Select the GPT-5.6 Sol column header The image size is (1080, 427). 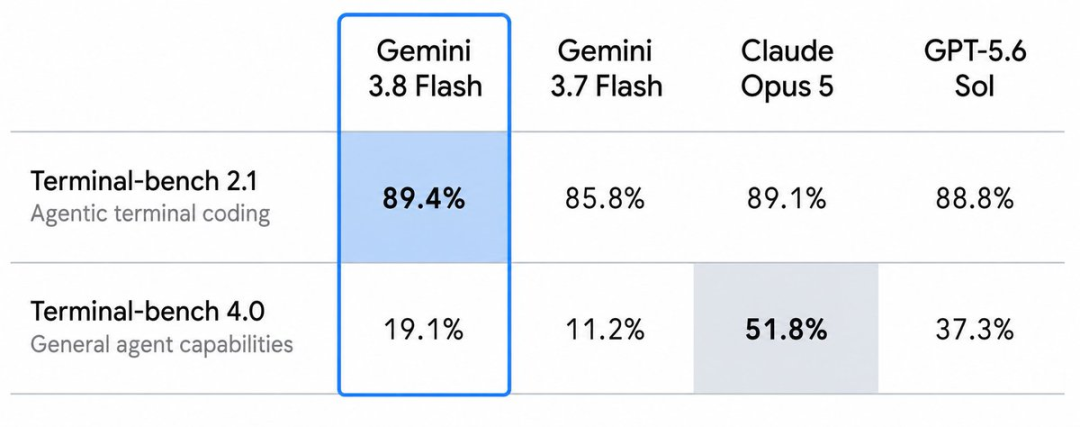point(975,69)
